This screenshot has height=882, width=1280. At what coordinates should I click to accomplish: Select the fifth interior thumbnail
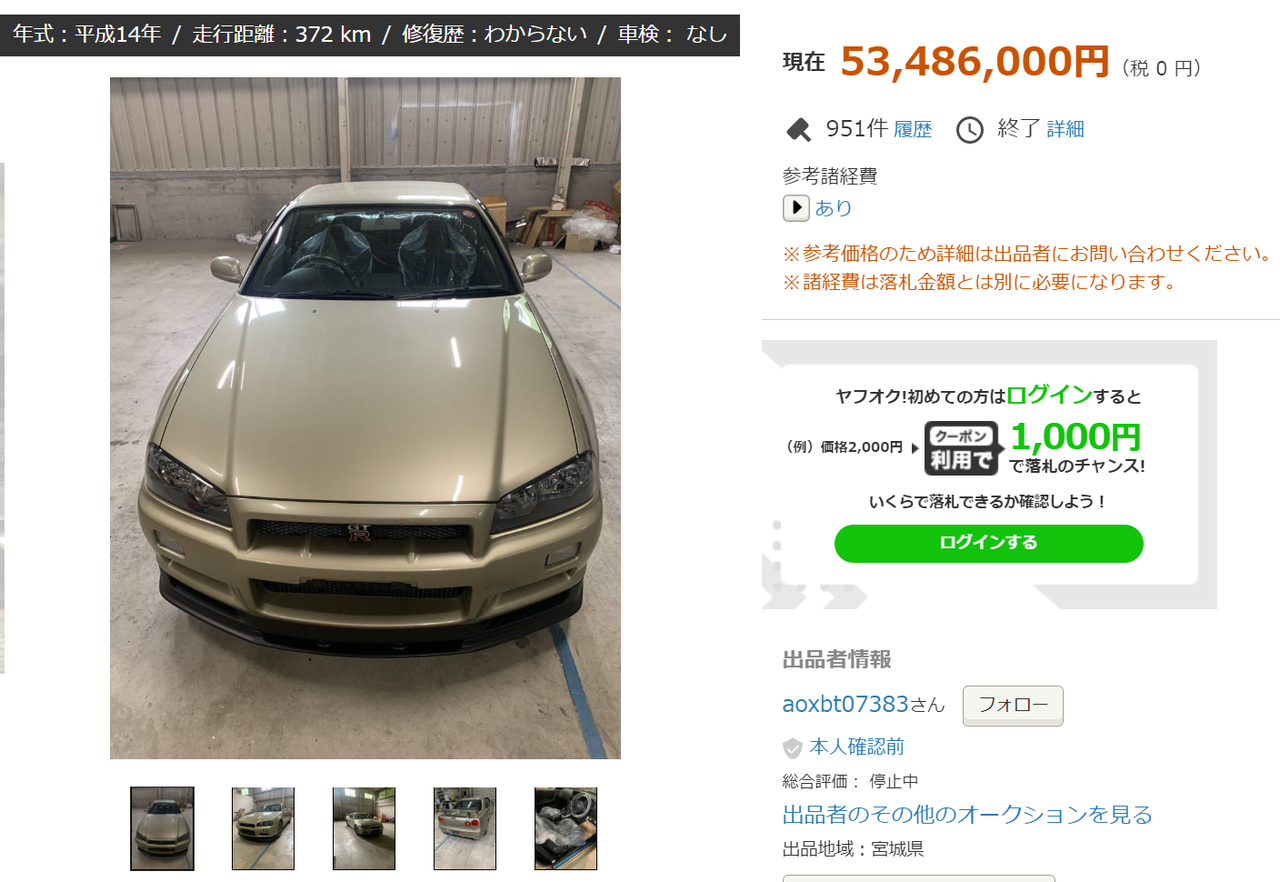pos(566,828)
